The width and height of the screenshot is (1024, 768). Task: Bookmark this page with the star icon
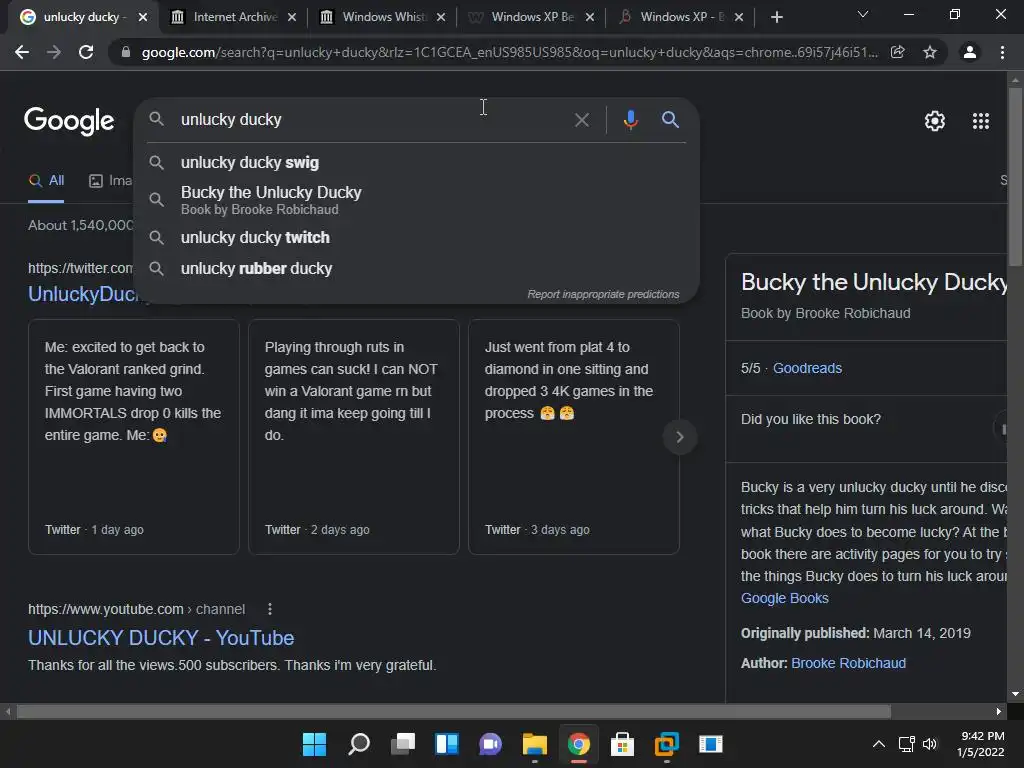tap(930, 52)
